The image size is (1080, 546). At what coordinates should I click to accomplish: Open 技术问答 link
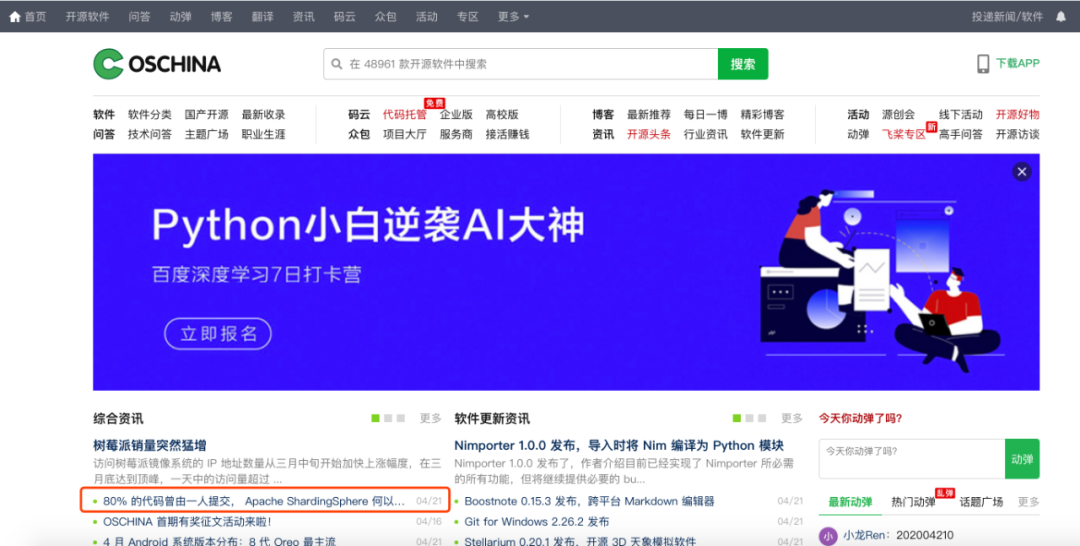pos(149,134)
